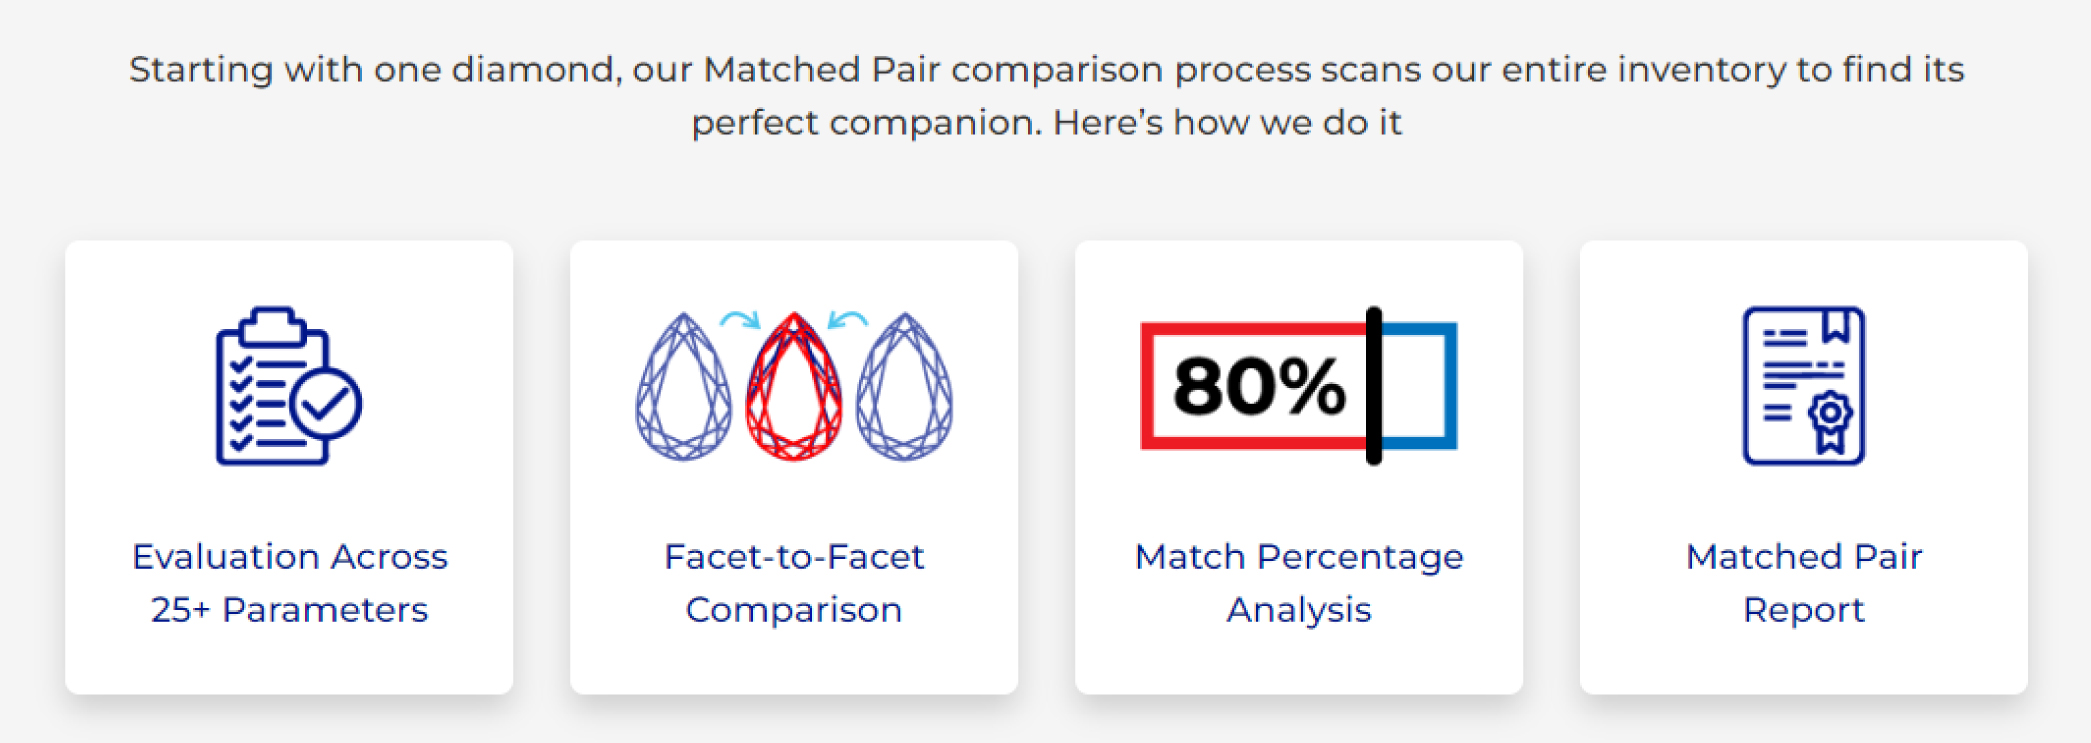Select the red pear diamond in the center
Screen dimensions: 2091x743
(x=794, y=388)
